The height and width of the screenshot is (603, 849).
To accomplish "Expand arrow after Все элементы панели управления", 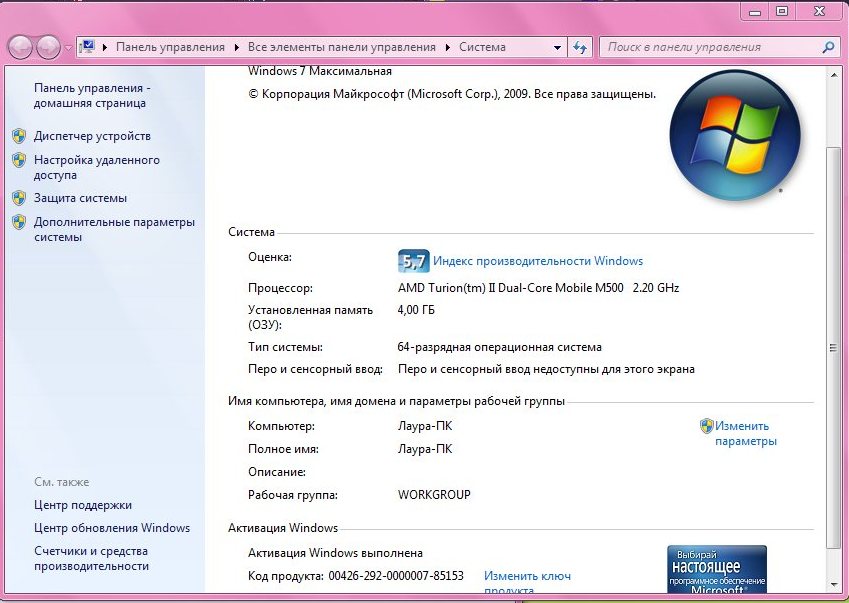I will click(x=448, y=48).
